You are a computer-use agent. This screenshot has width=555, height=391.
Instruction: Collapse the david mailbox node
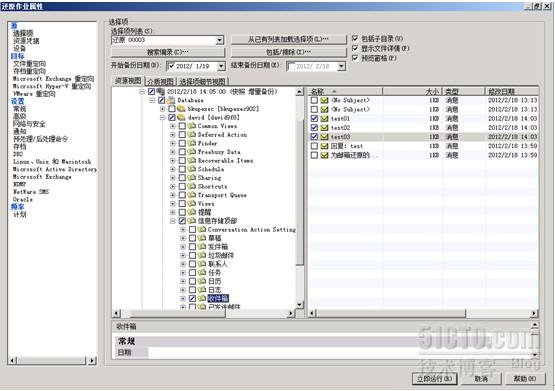[x=162, y=117]
